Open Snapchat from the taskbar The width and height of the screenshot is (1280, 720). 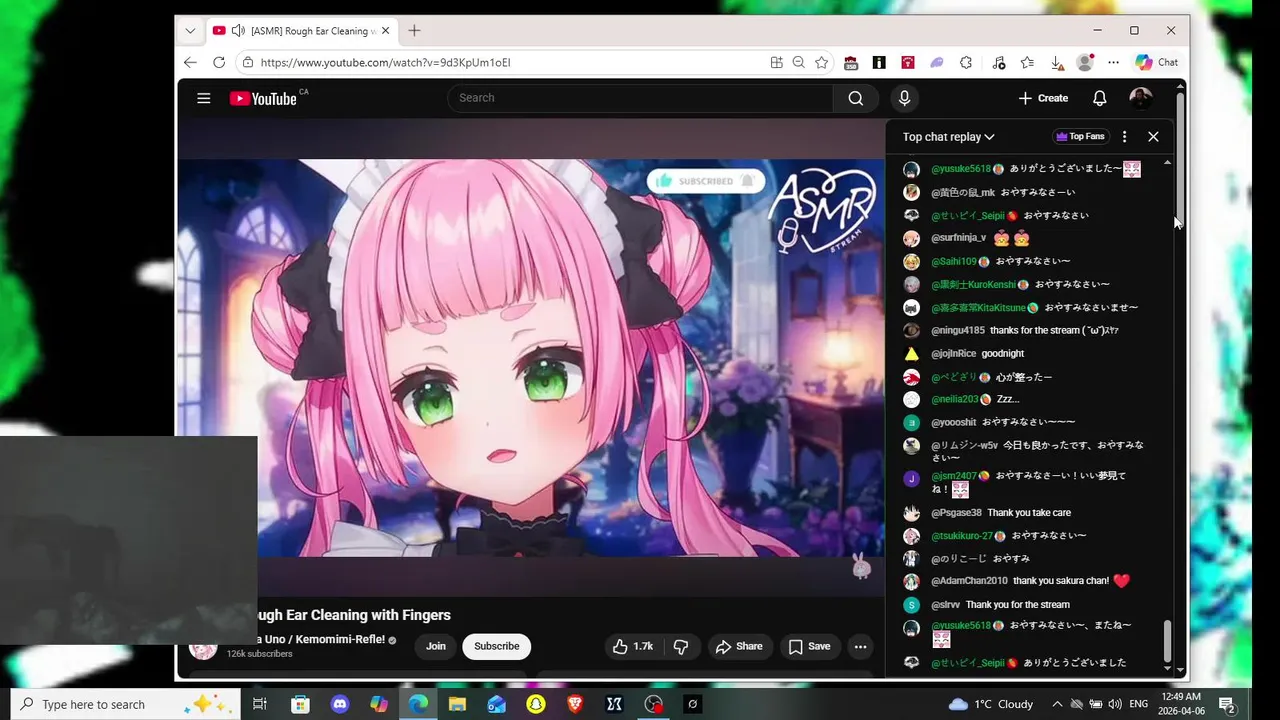[x=536, y=704]
